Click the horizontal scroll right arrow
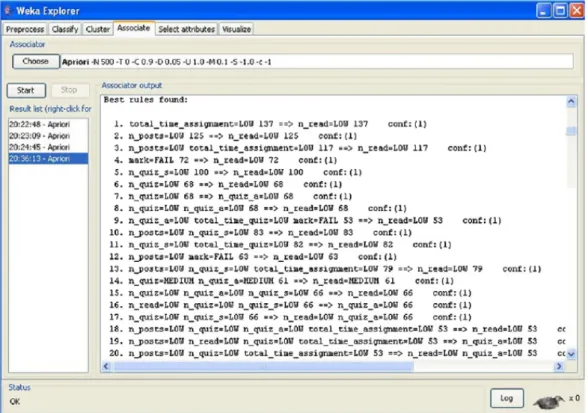The width and height of the screenshot is (588, 413). coord(559,366)
